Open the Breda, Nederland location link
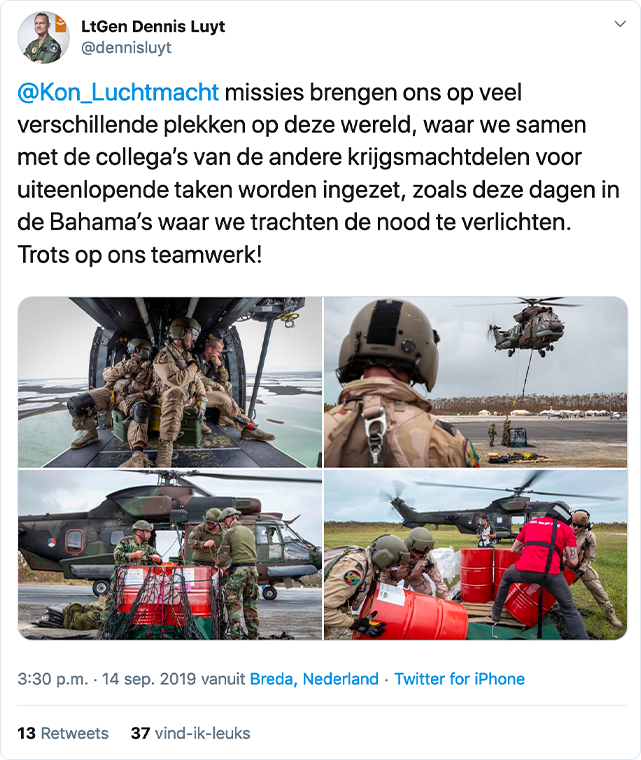Screen dimensions: 641x760 (314, 679)
